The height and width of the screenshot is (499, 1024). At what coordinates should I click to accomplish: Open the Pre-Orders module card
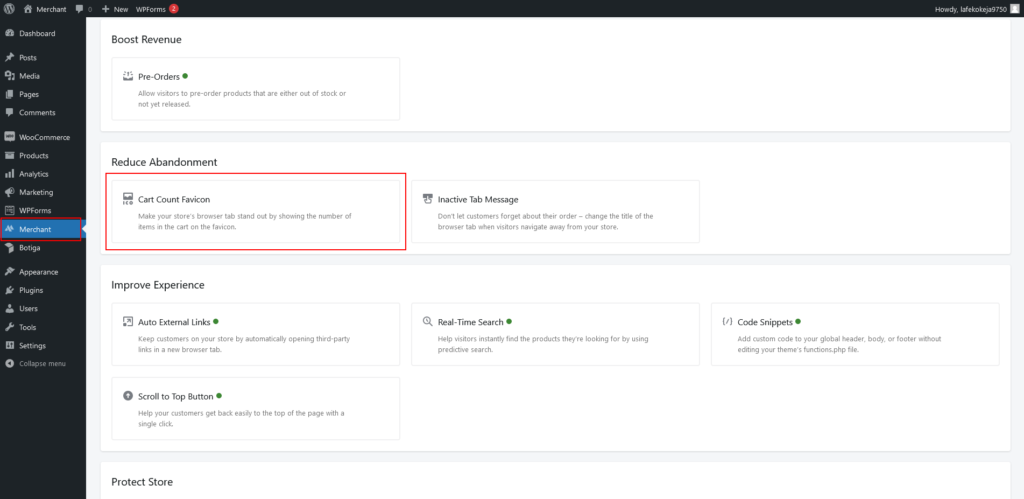tap(255, 89)
